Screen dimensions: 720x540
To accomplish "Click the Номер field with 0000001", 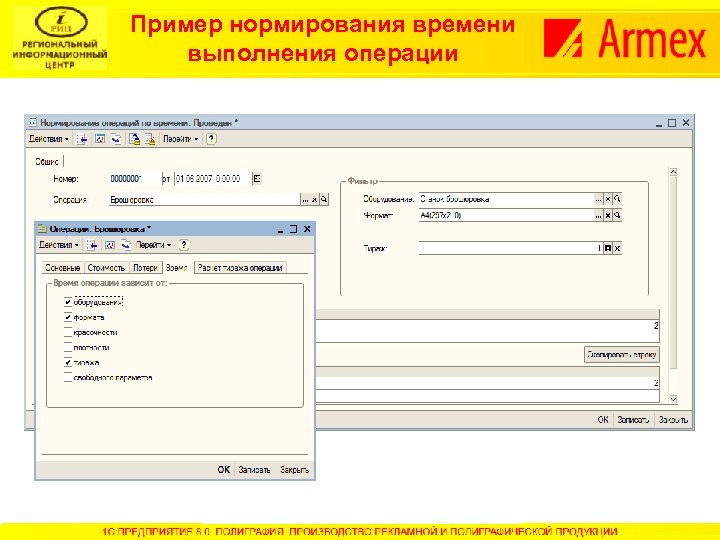I will [135, 179].
